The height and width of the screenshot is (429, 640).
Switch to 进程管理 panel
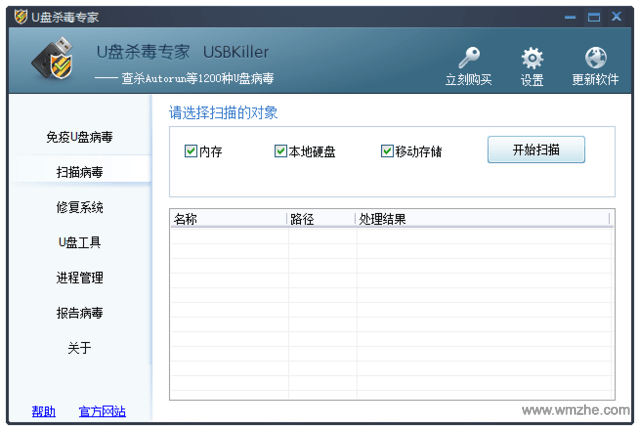pyautogui.click(x=80, y=278)
